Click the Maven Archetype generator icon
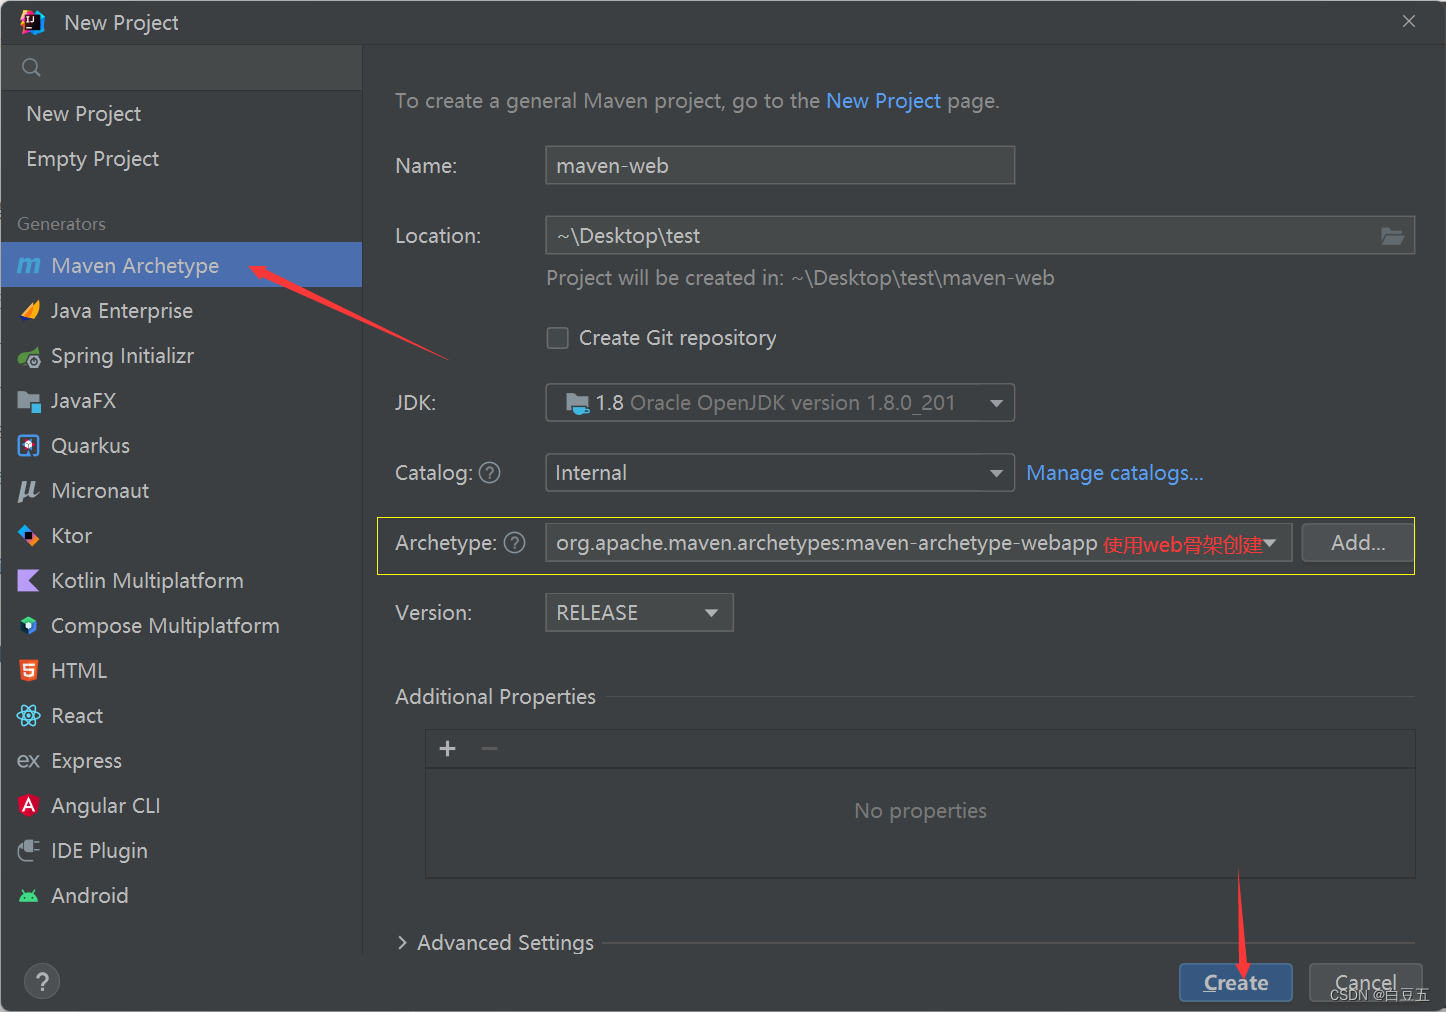The width and height of the screenshot is (1446, 1012). (29, 265)
